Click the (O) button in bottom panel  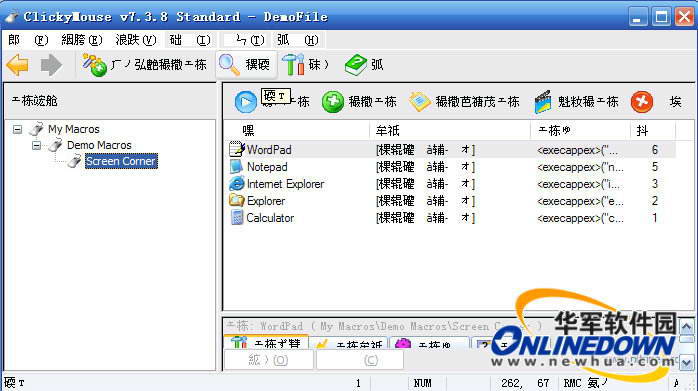click(268, 359)
